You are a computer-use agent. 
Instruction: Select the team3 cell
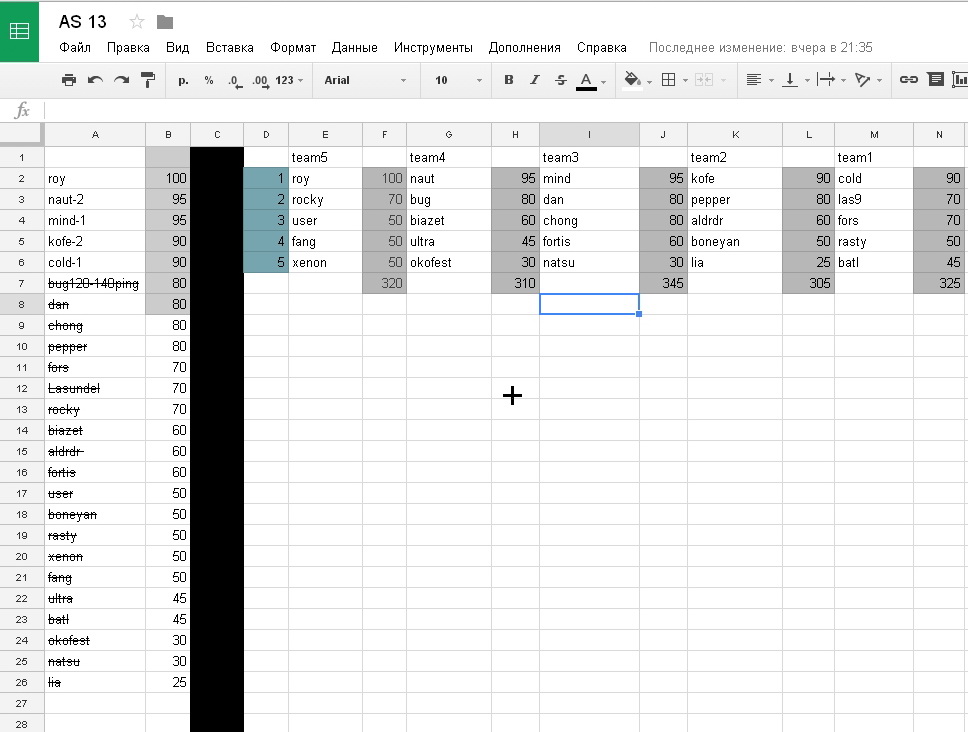pyautogui.click(x=589, y=157)
